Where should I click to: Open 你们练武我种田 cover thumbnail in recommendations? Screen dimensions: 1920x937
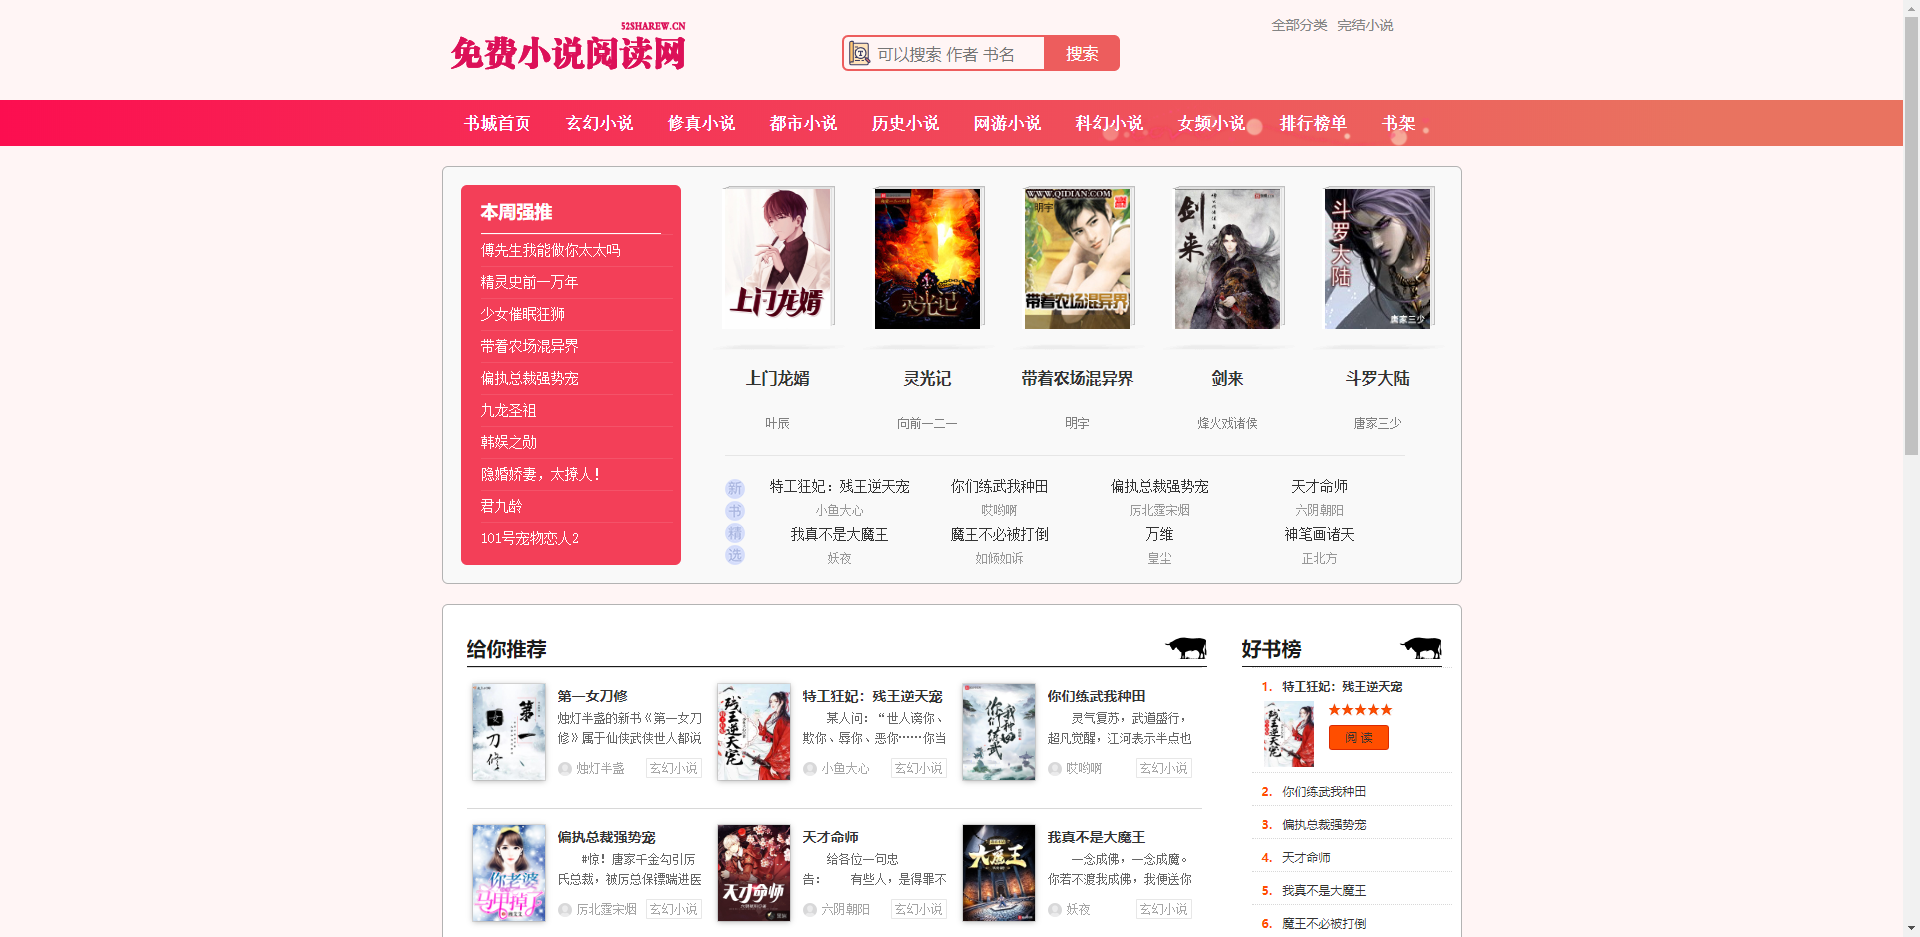pyautogui.click(x=999, y=732)
